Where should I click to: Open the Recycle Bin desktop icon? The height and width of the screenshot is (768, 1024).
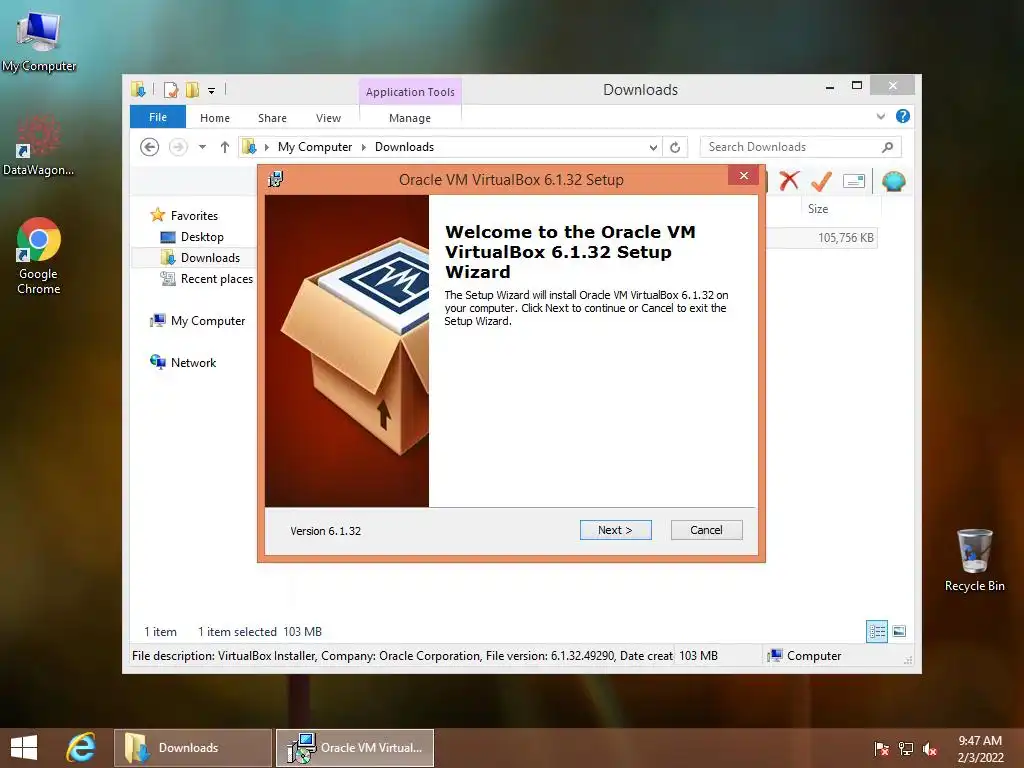(974, 560)
